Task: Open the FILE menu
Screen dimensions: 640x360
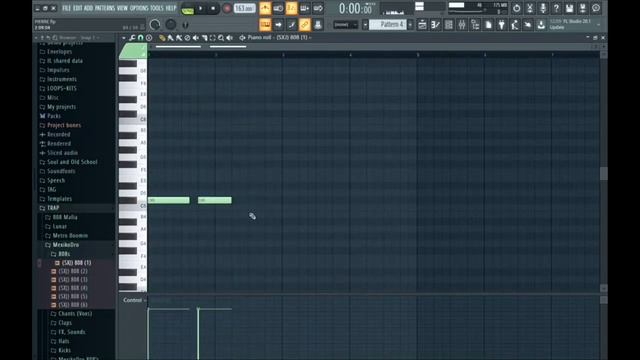Action: 66,8
